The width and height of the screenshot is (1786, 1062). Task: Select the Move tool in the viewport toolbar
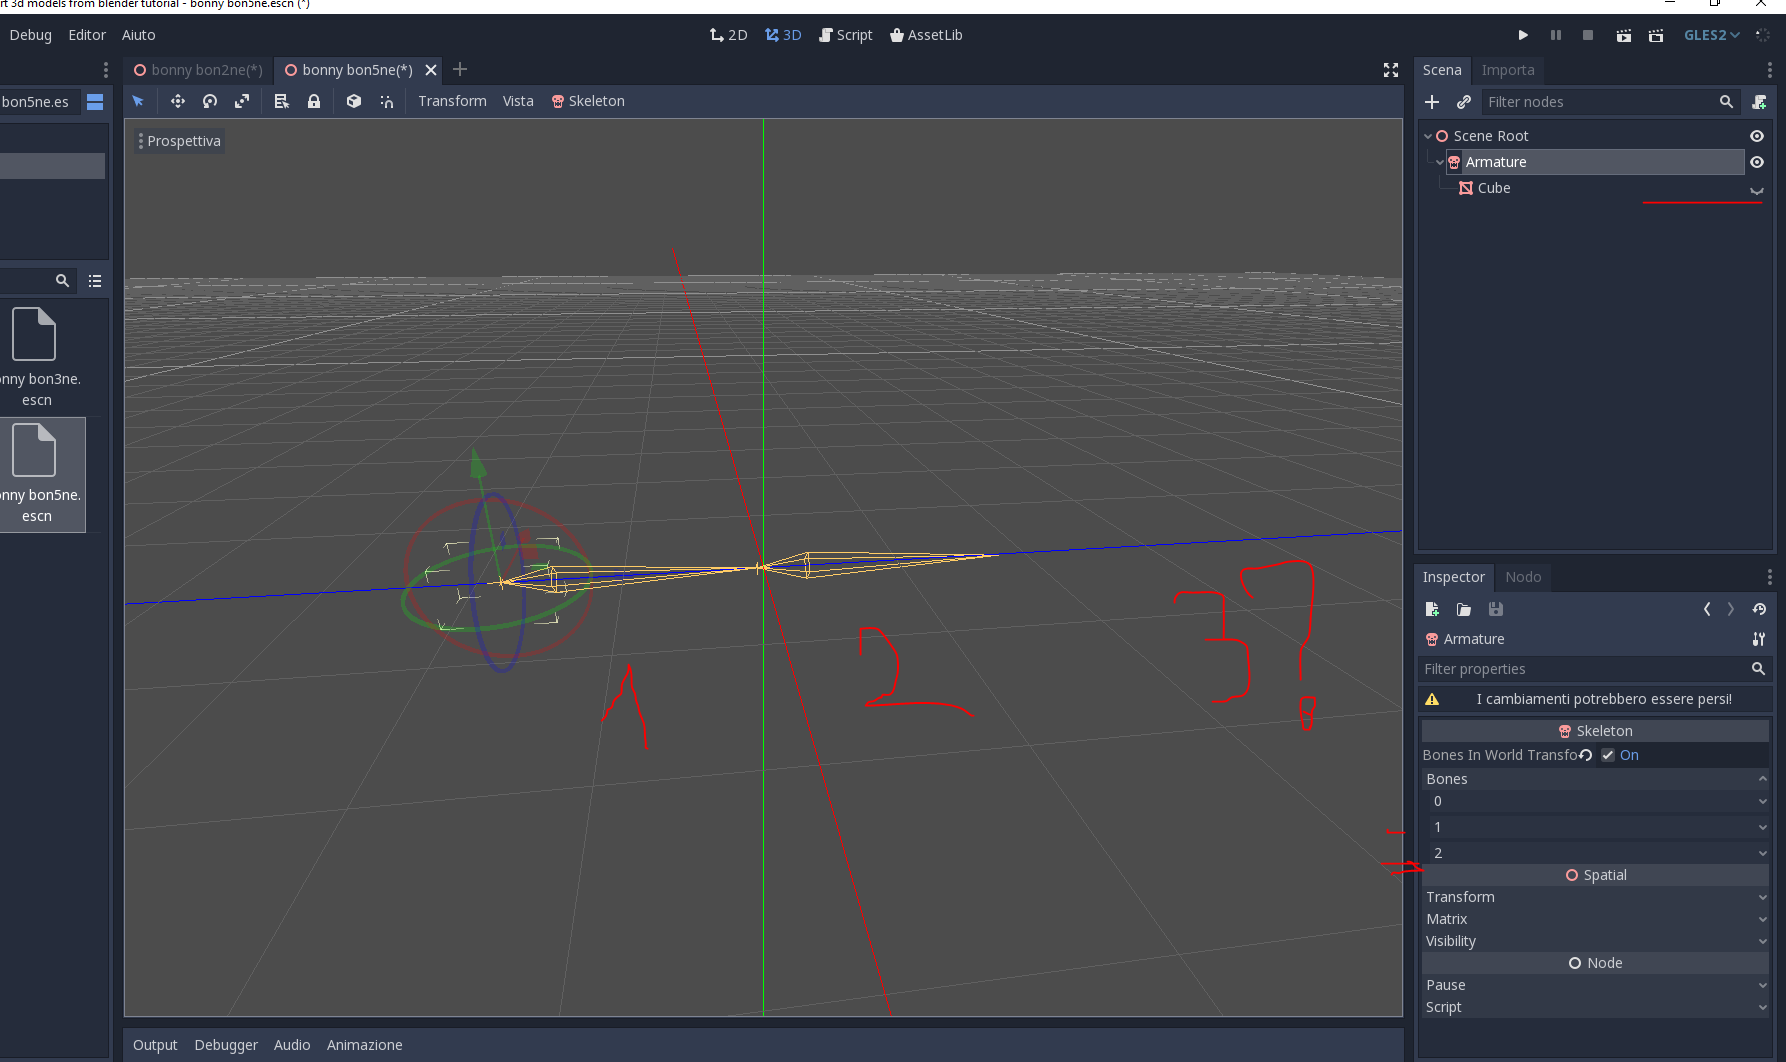[x=178, y=101]
